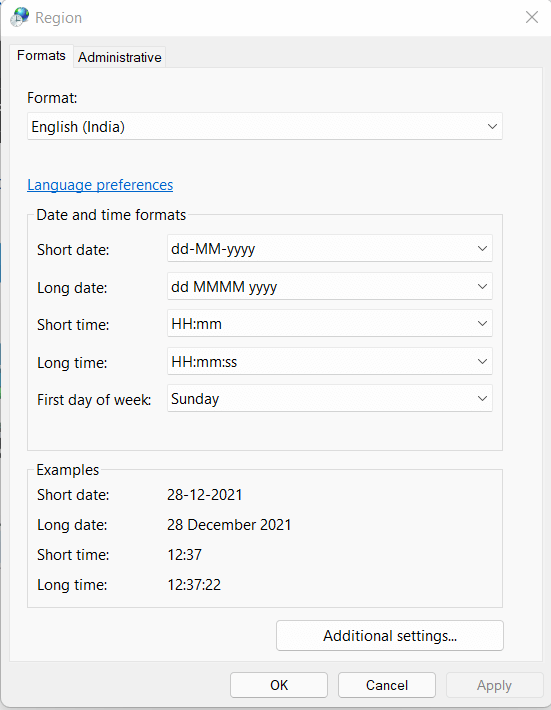Close the Region dialog window
Image resolution: width=551 pixels, height=710 pixels.
tap(532, 17)
